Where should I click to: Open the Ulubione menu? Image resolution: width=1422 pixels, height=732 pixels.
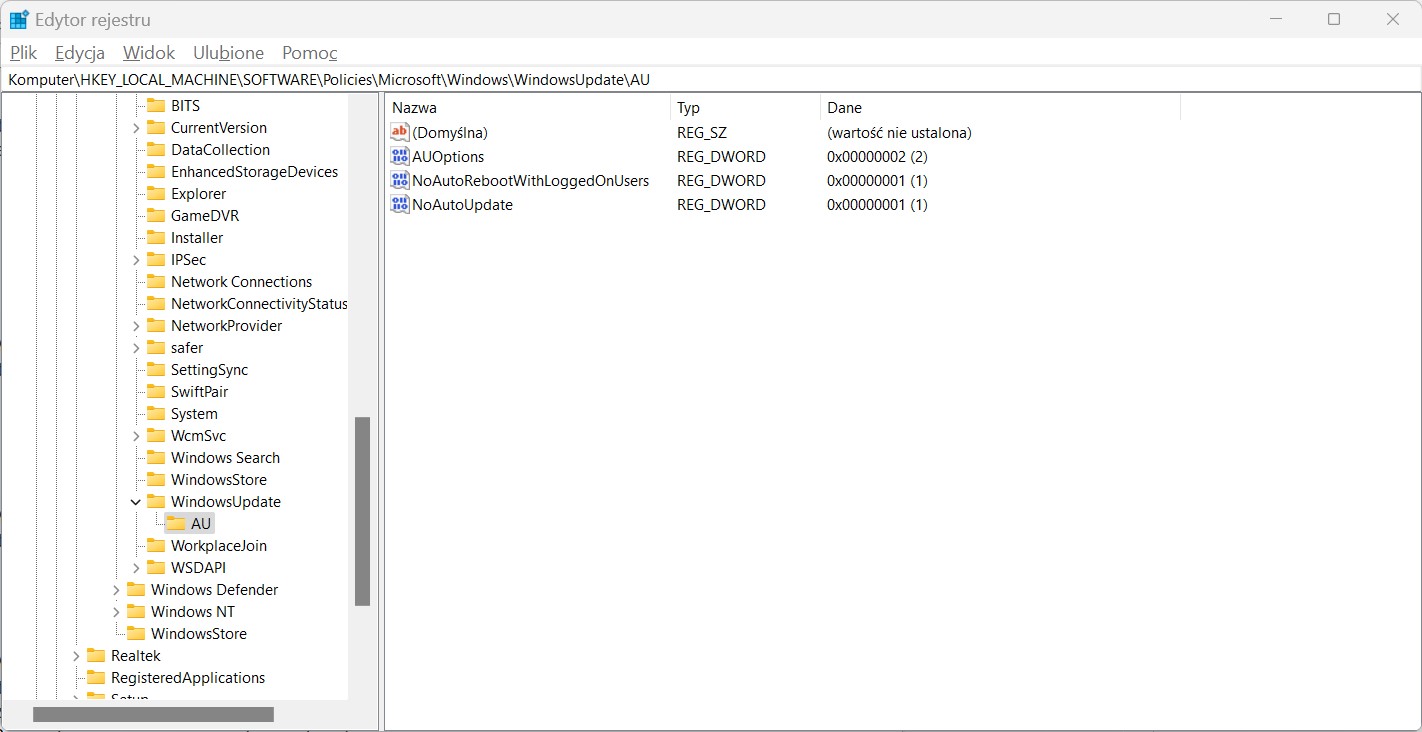[229, 53]
